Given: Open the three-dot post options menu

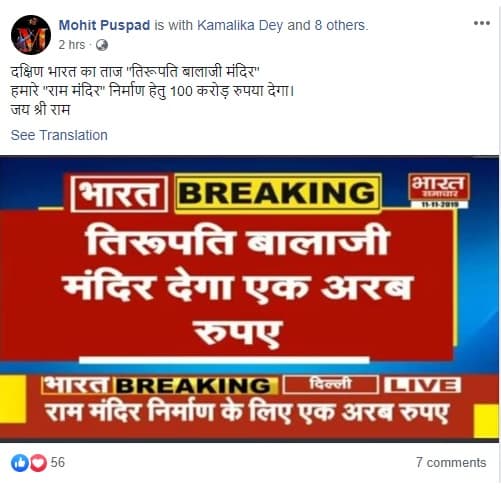Looking at the screenshot, I should pyautogui.click(x=482, y=23).
